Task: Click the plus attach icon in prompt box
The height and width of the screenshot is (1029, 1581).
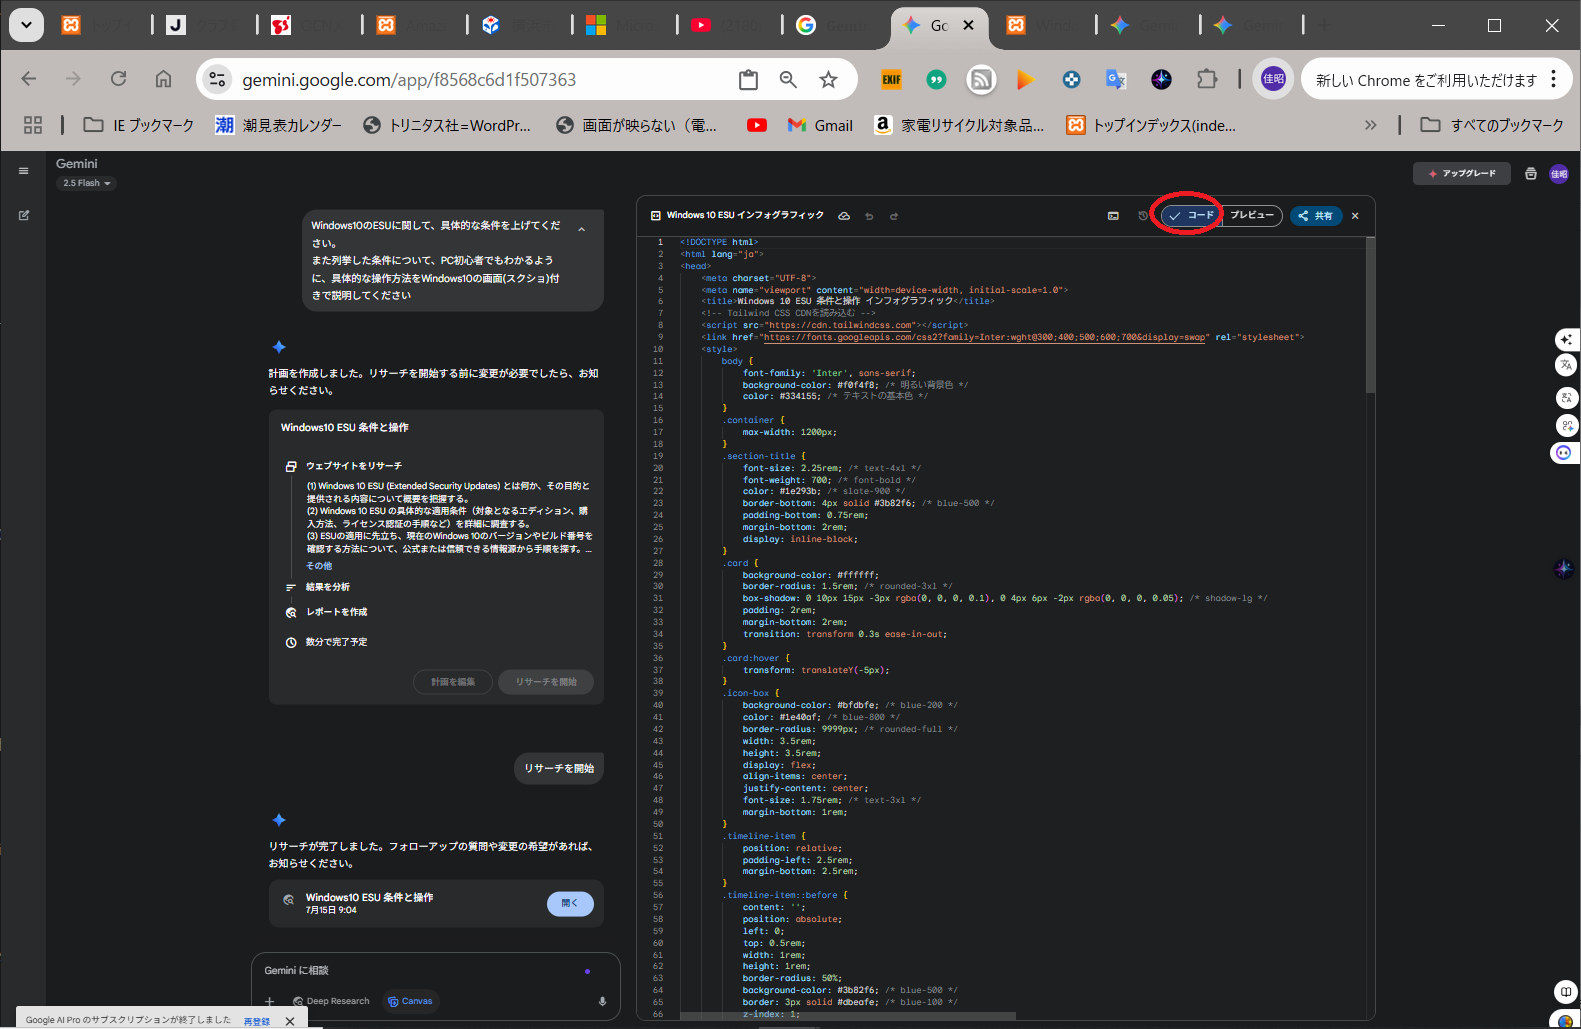Action: coord(269,1001)
